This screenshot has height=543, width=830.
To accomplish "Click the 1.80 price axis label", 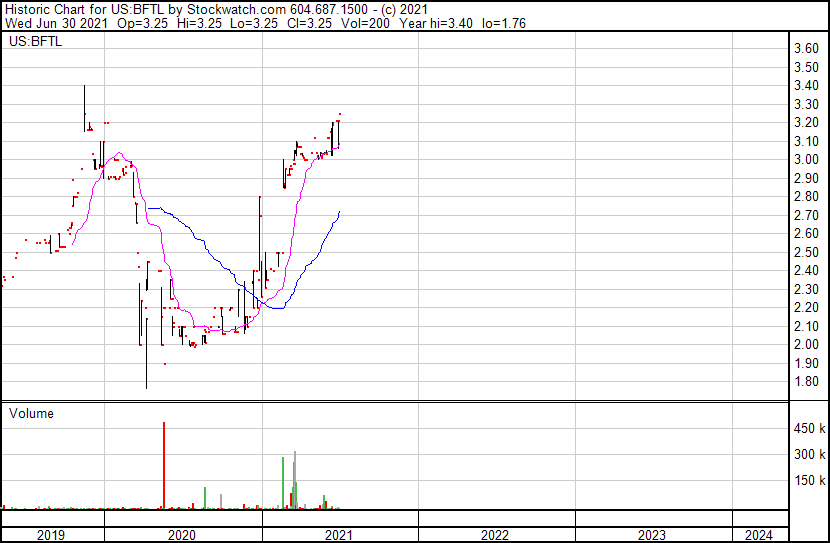I will [807, 382].
